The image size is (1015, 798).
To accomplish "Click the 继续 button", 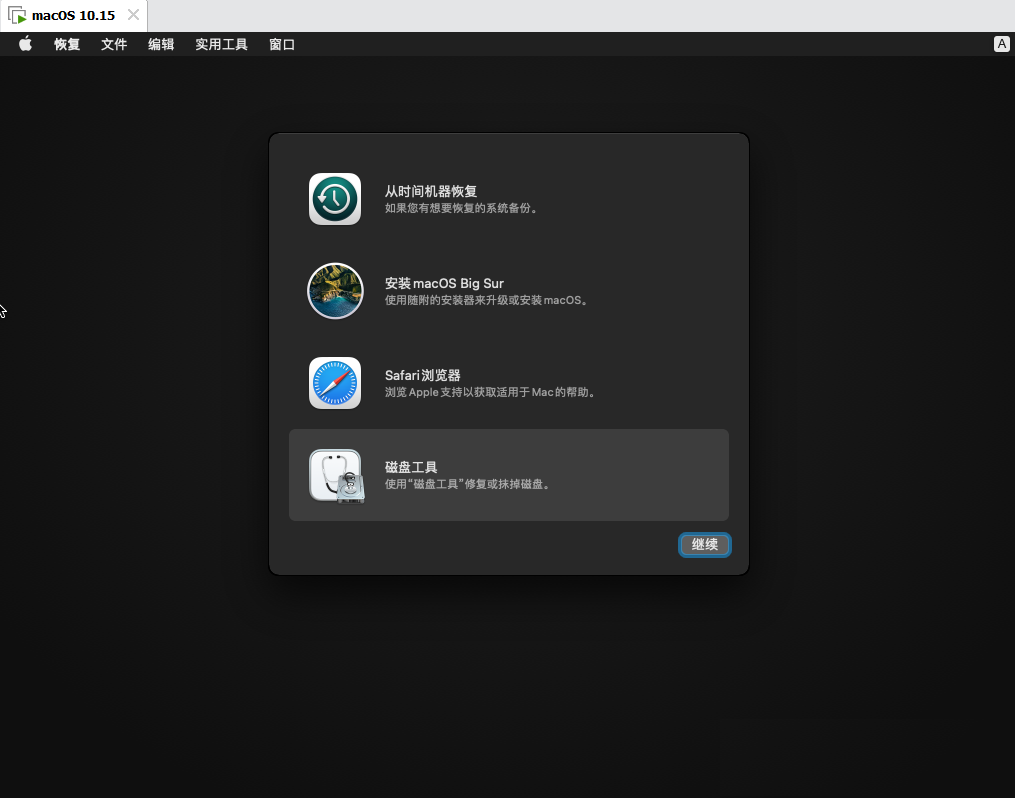I will pos(704,544).
